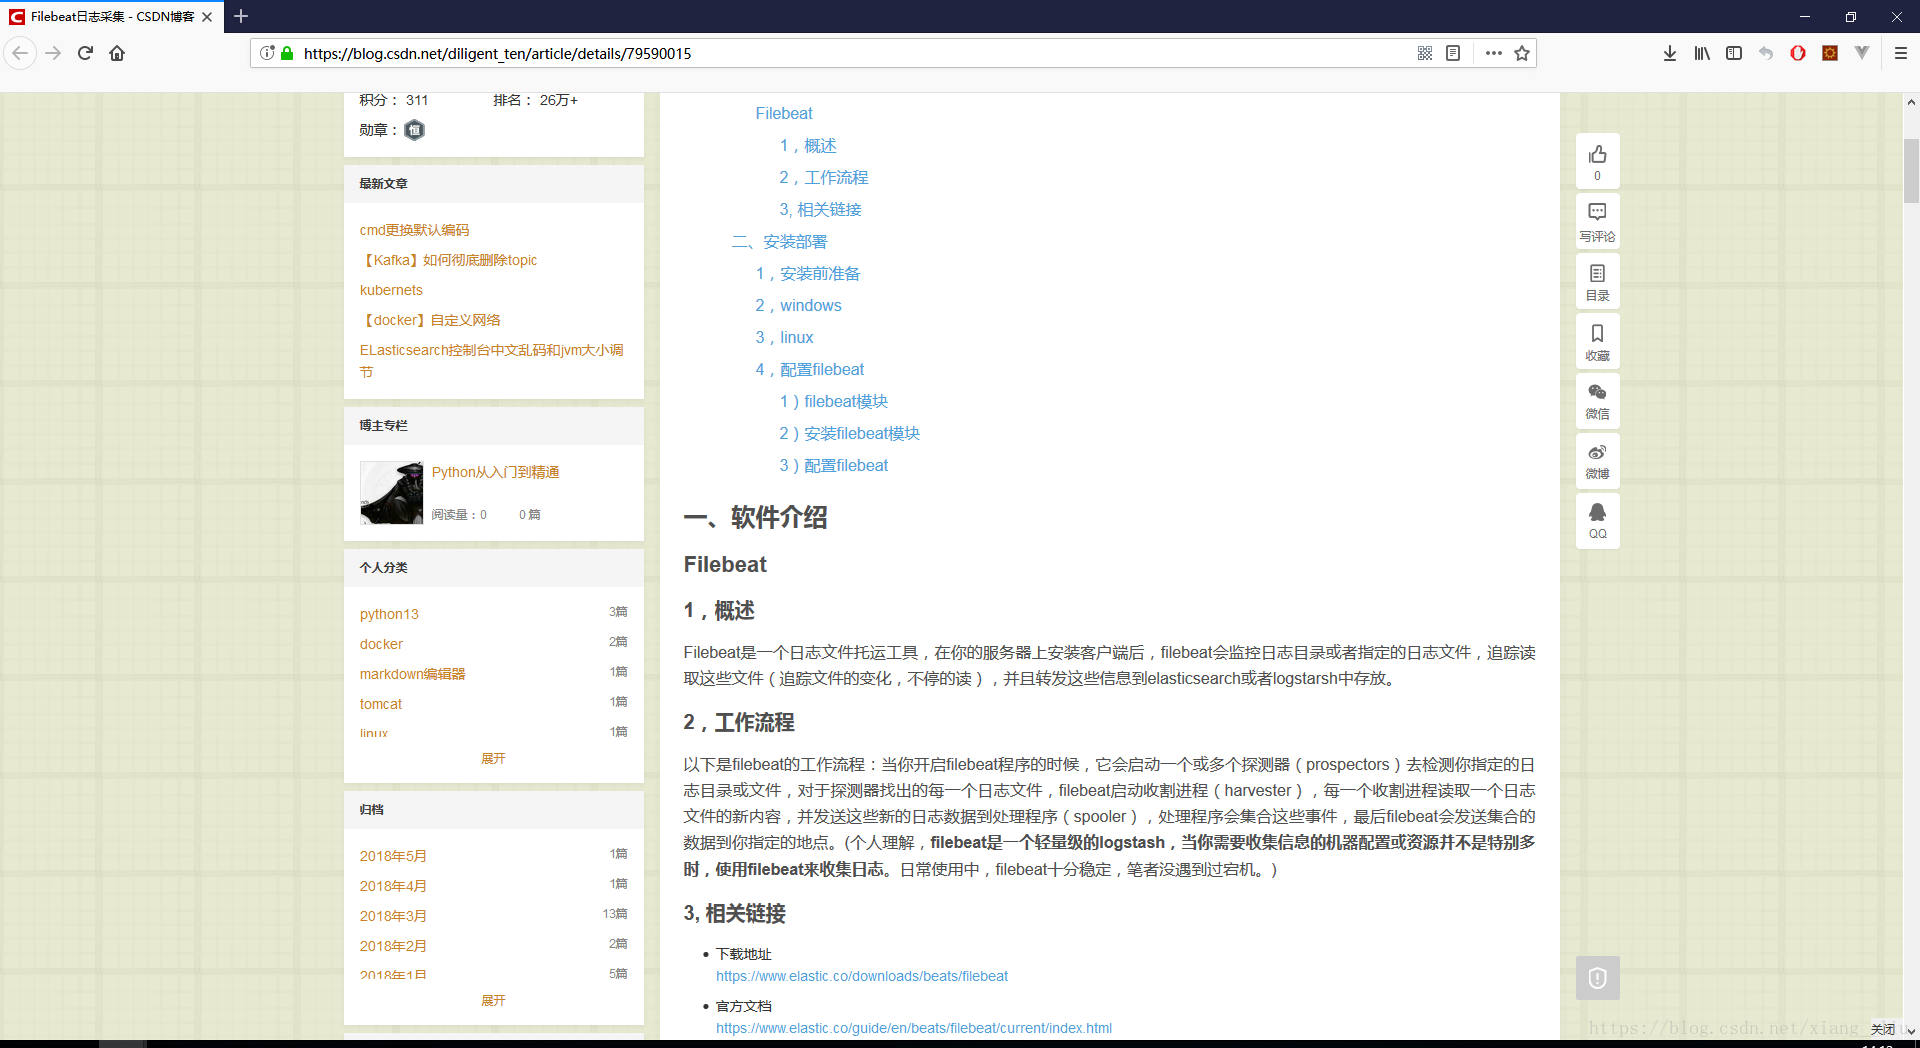
Task: Click the shield report icon
Action: click(1597, 978)
